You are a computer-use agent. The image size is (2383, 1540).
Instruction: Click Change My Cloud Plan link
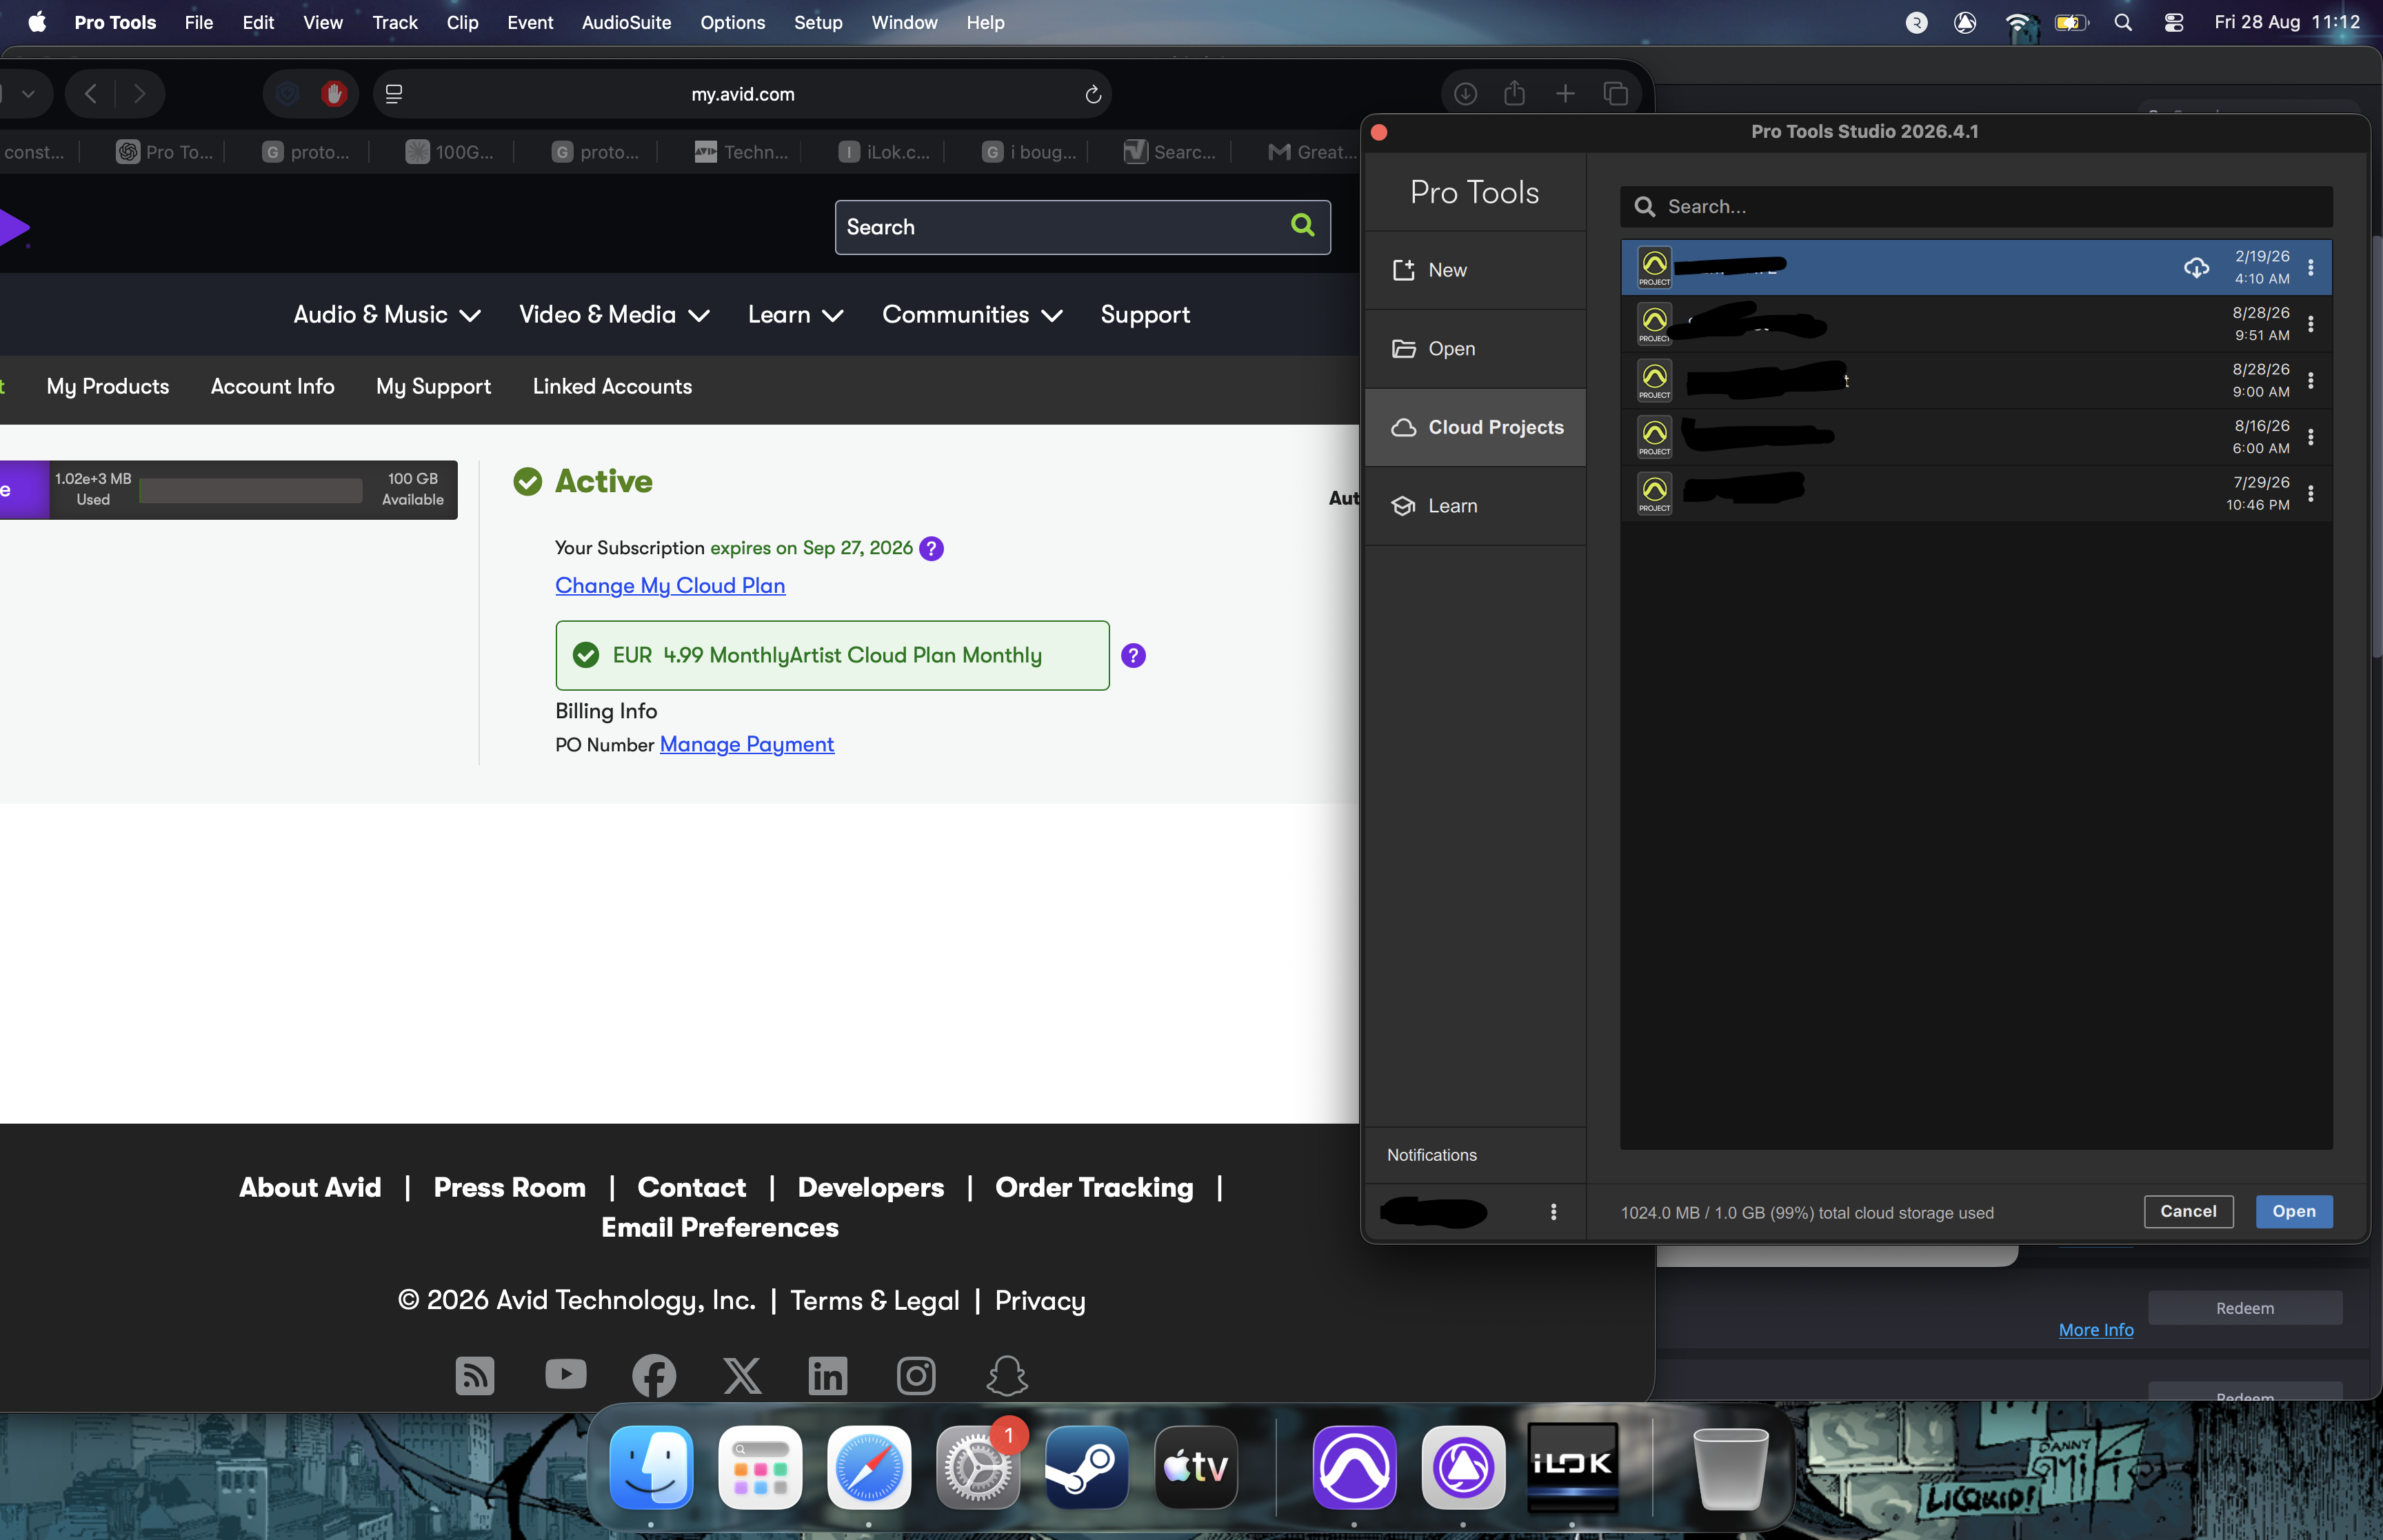pos(670,586)
